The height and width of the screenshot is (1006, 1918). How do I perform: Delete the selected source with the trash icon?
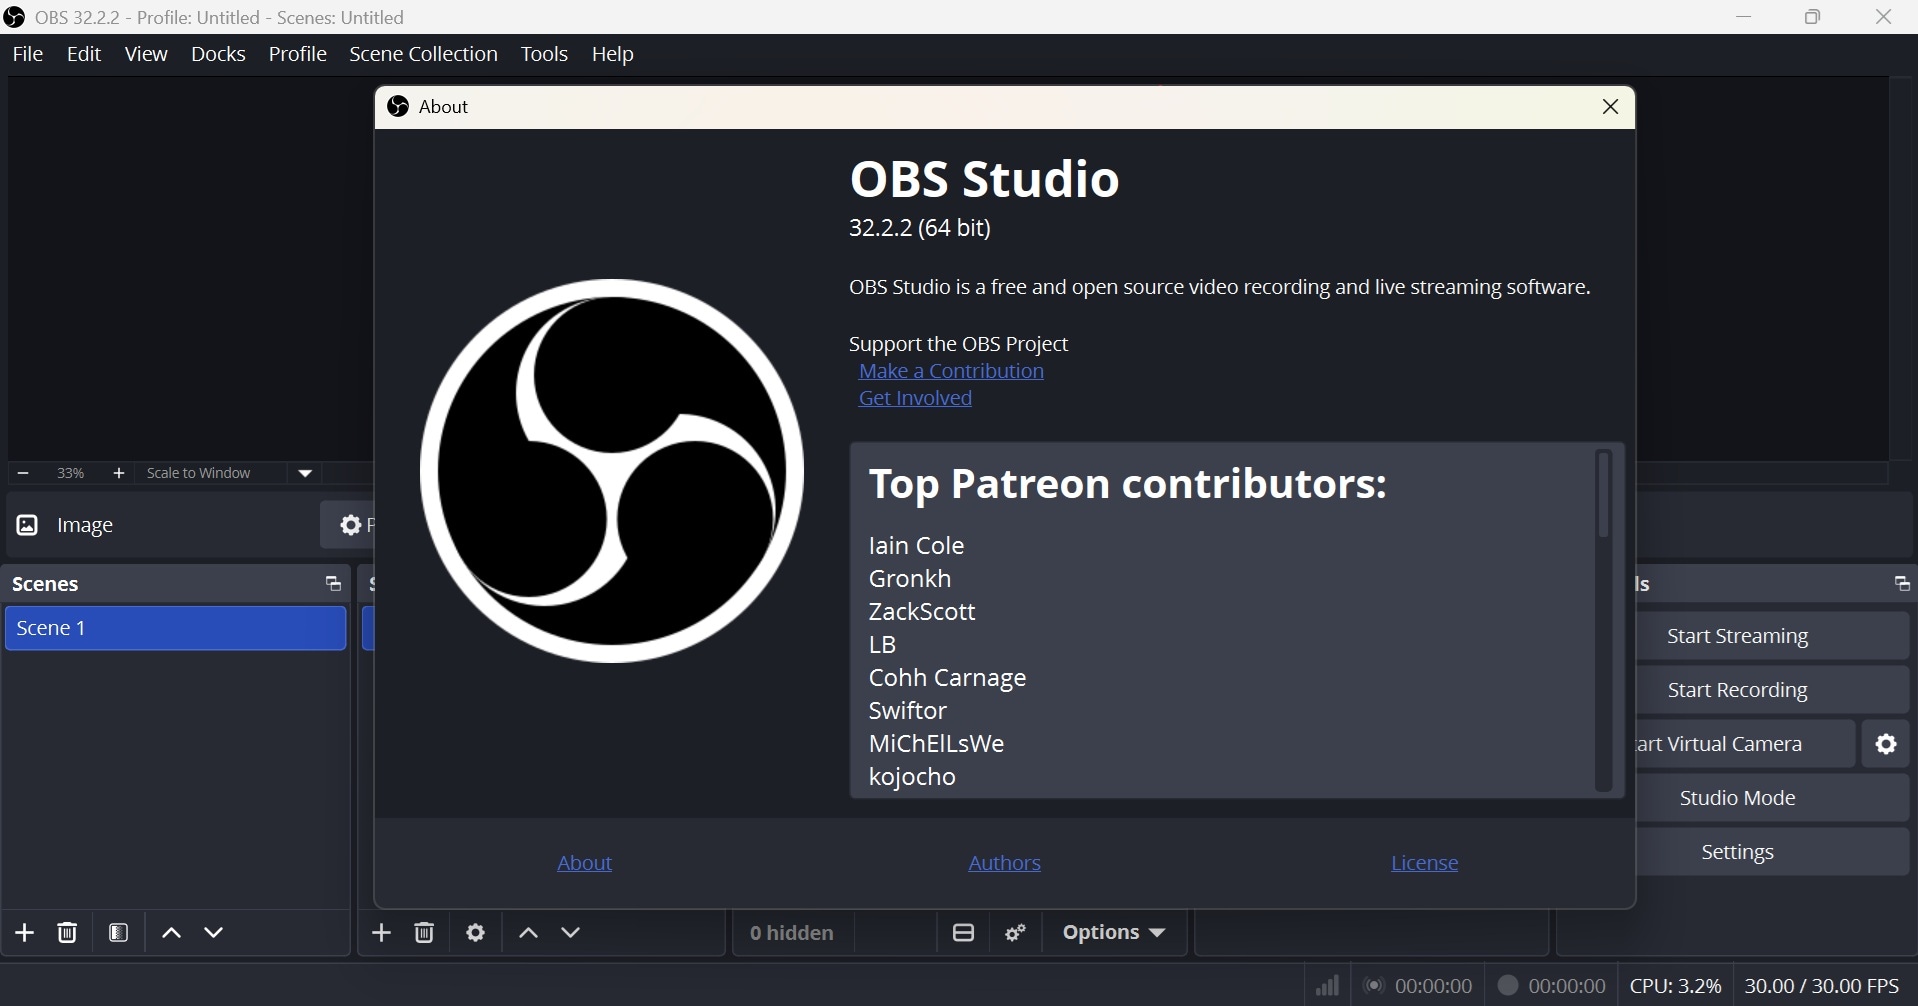[426, 933]
